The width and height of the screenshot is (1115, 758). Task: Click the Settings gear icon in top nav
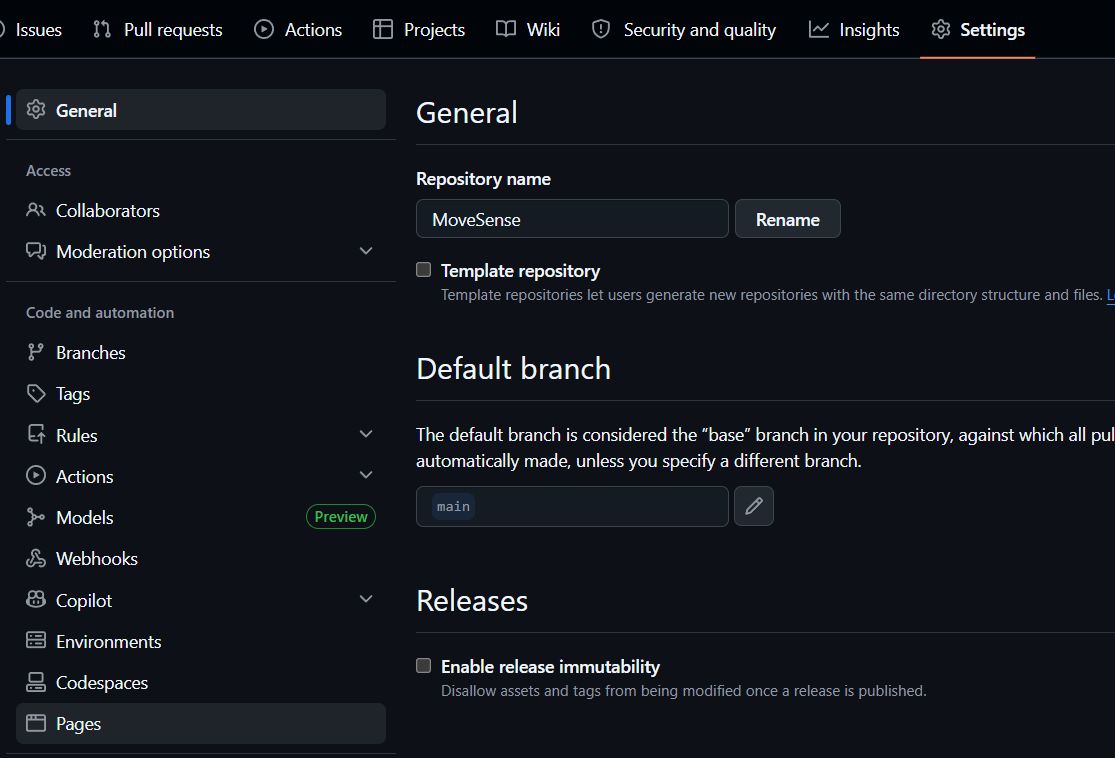coord(941,29)
